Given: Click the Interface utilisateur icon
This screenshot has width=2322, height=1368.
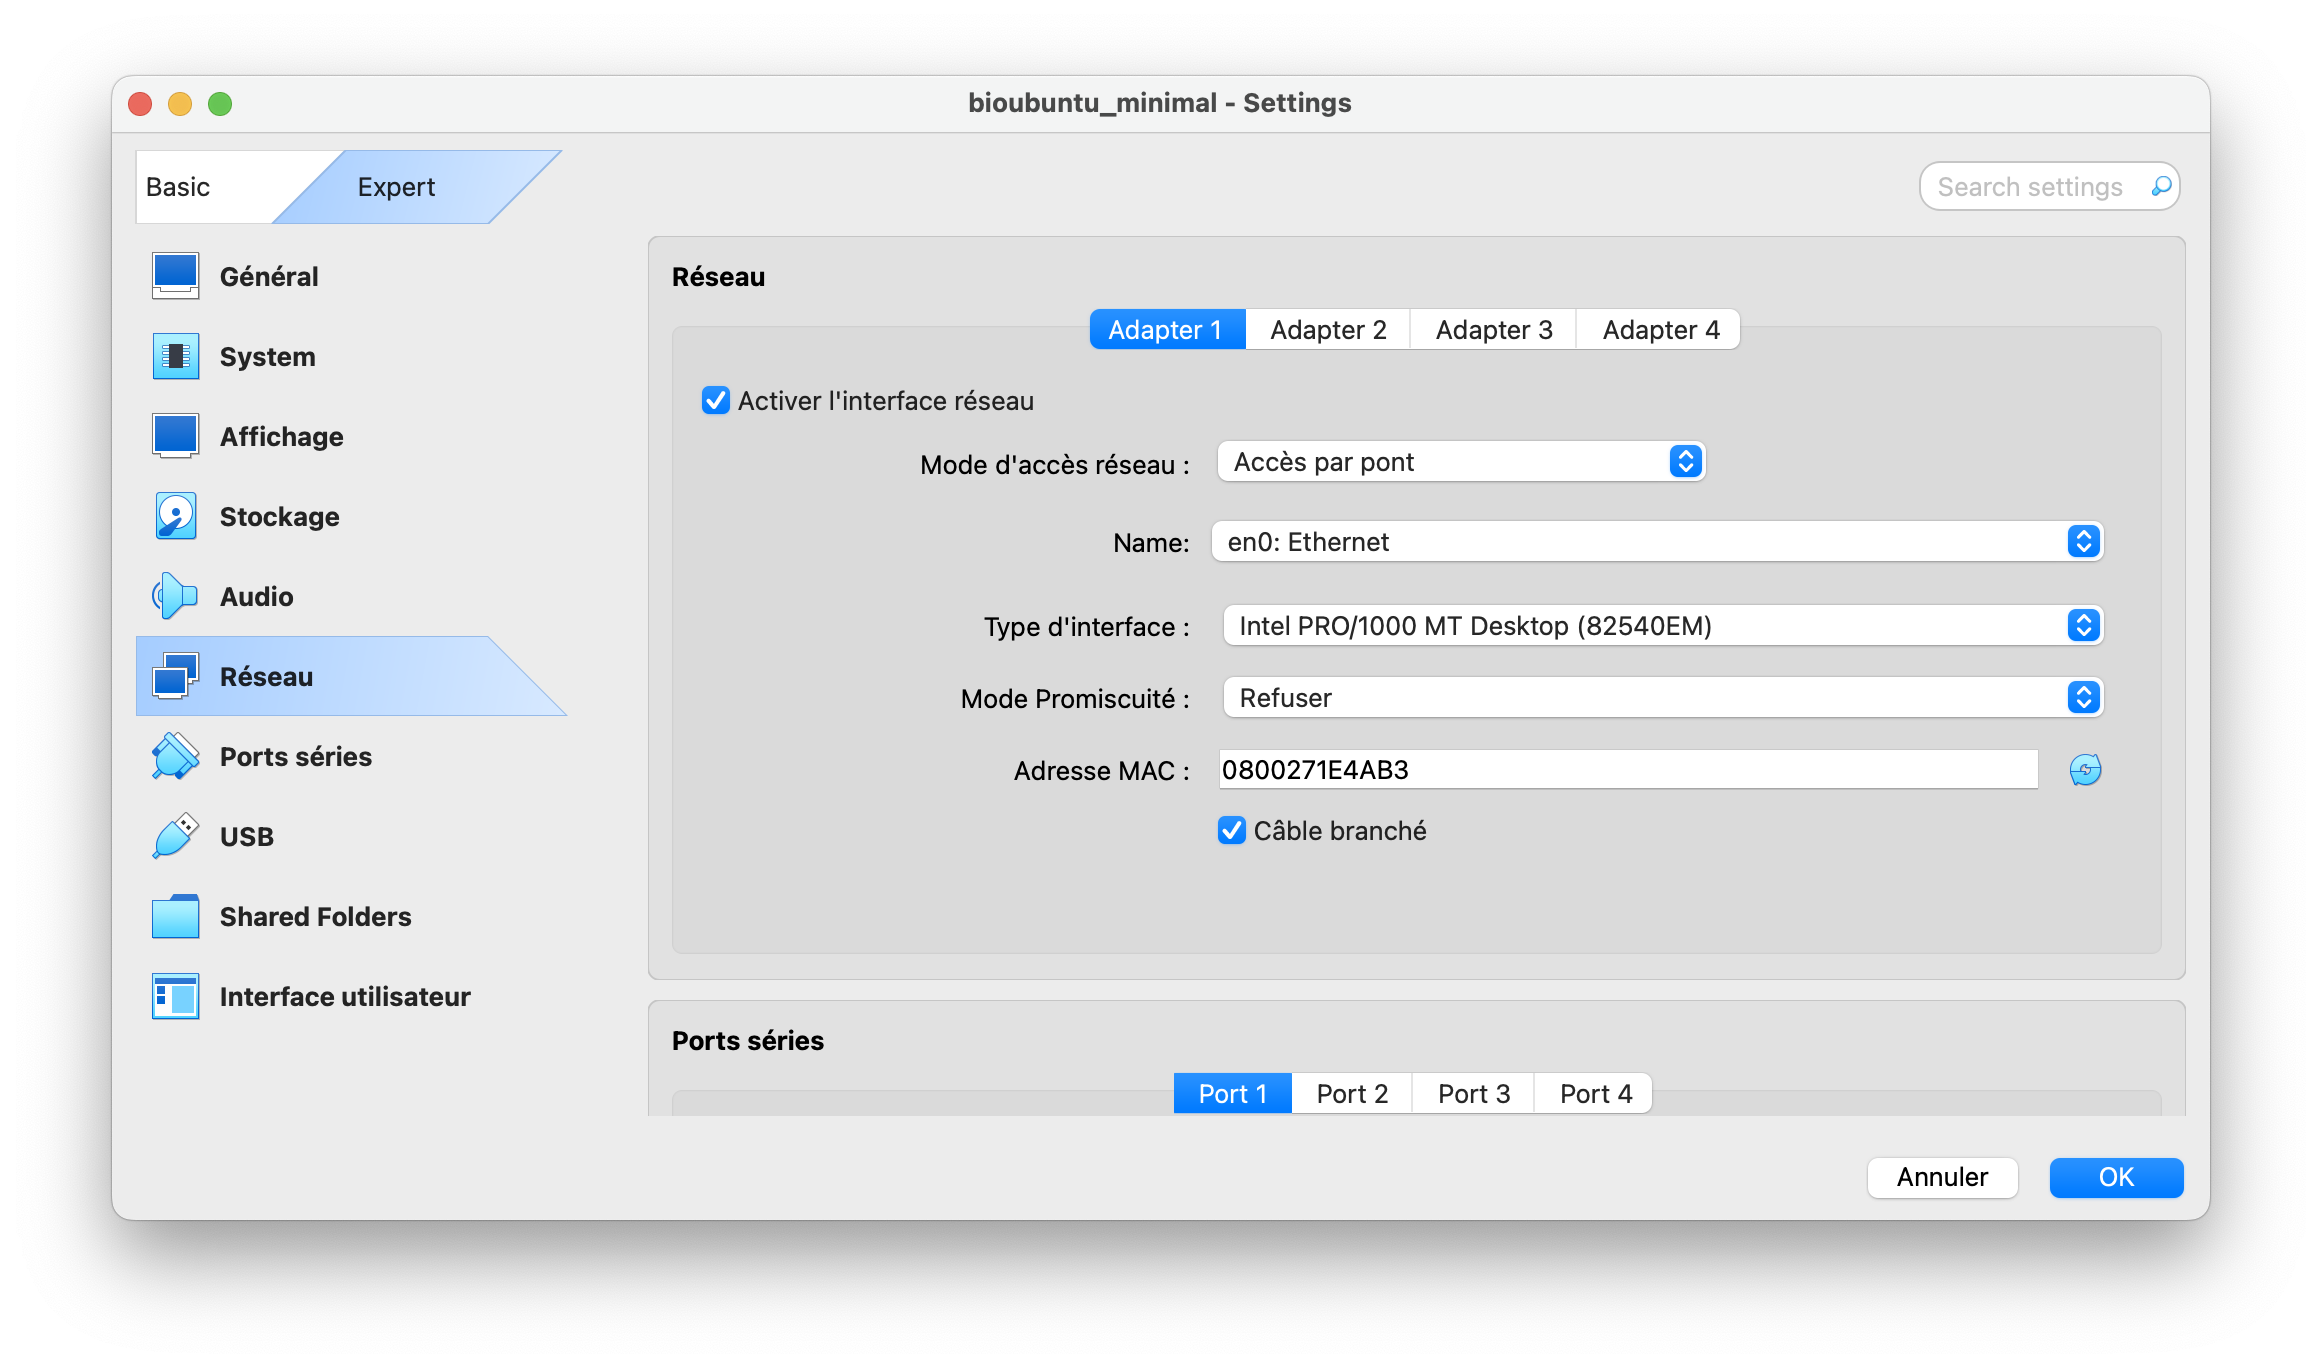Looking at the screenshot, I should point(176,996).
